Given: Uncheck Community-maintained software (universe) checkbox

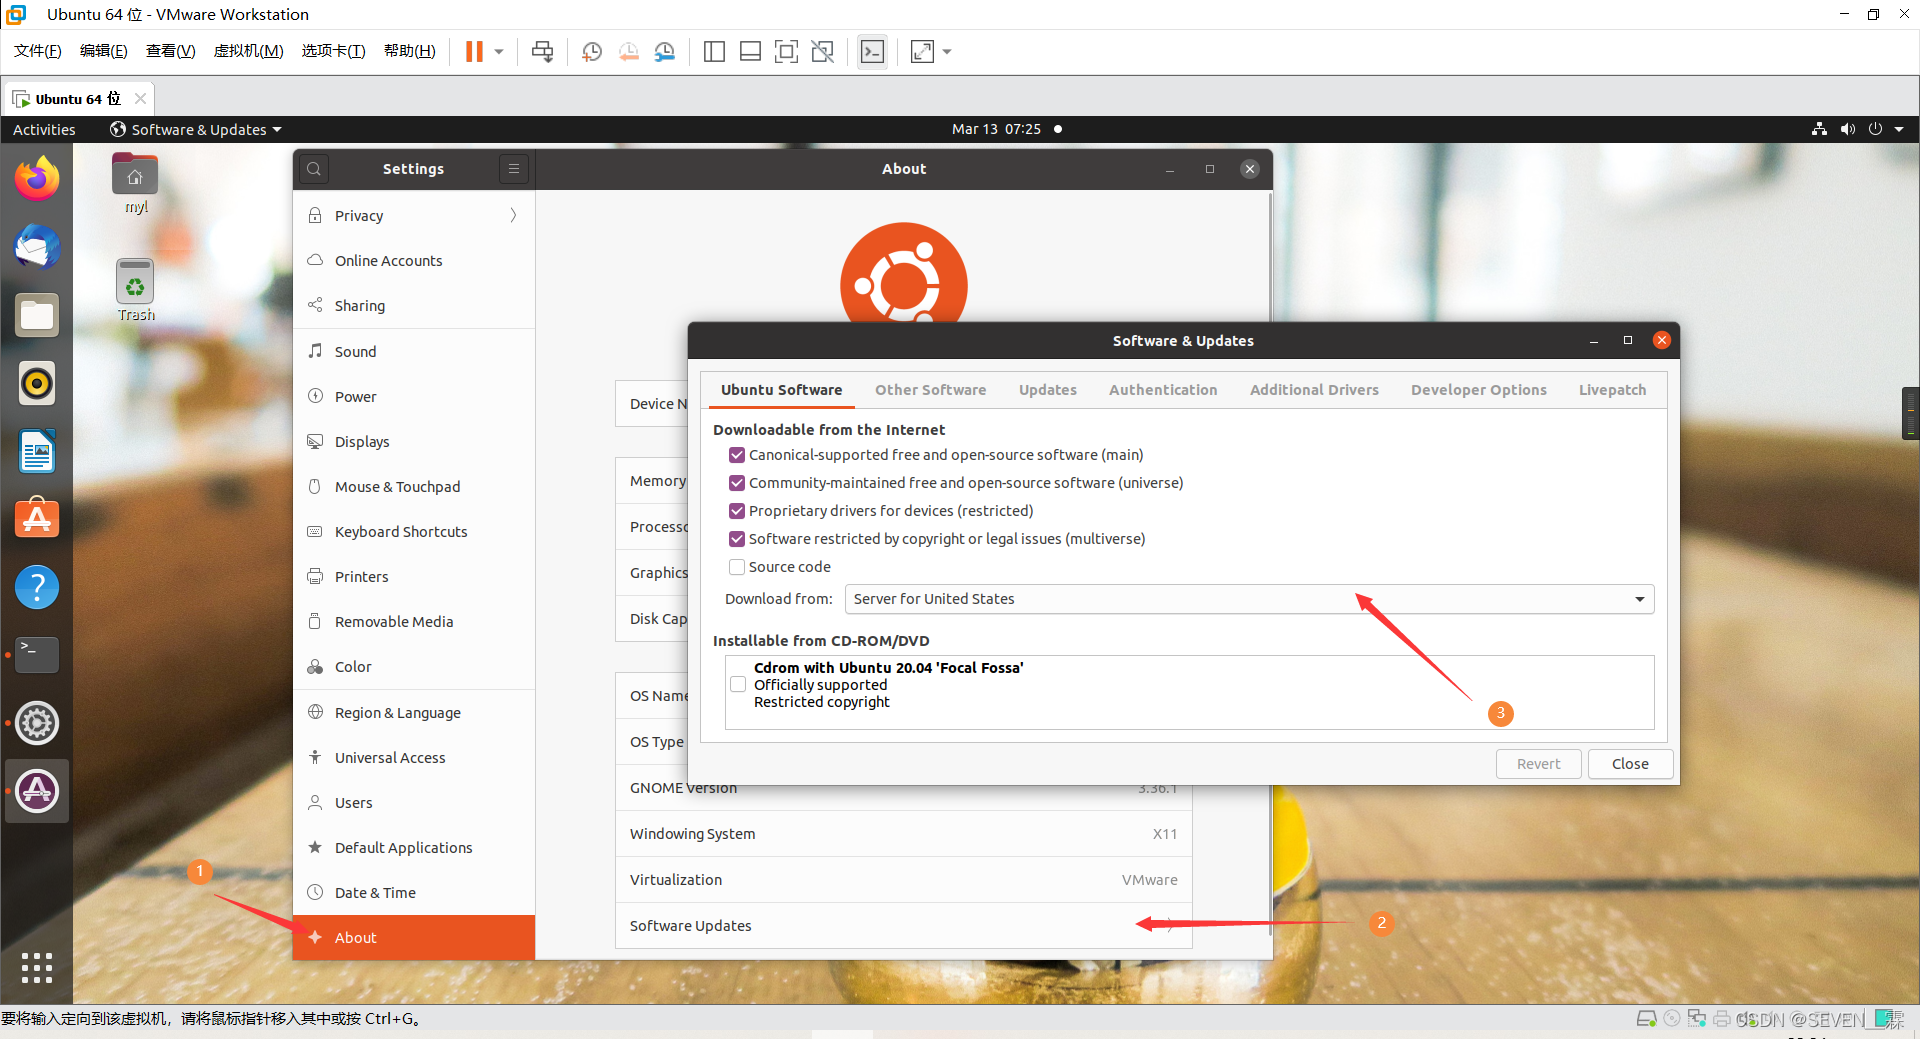Looking at the screenshot, I should (737, 483).
